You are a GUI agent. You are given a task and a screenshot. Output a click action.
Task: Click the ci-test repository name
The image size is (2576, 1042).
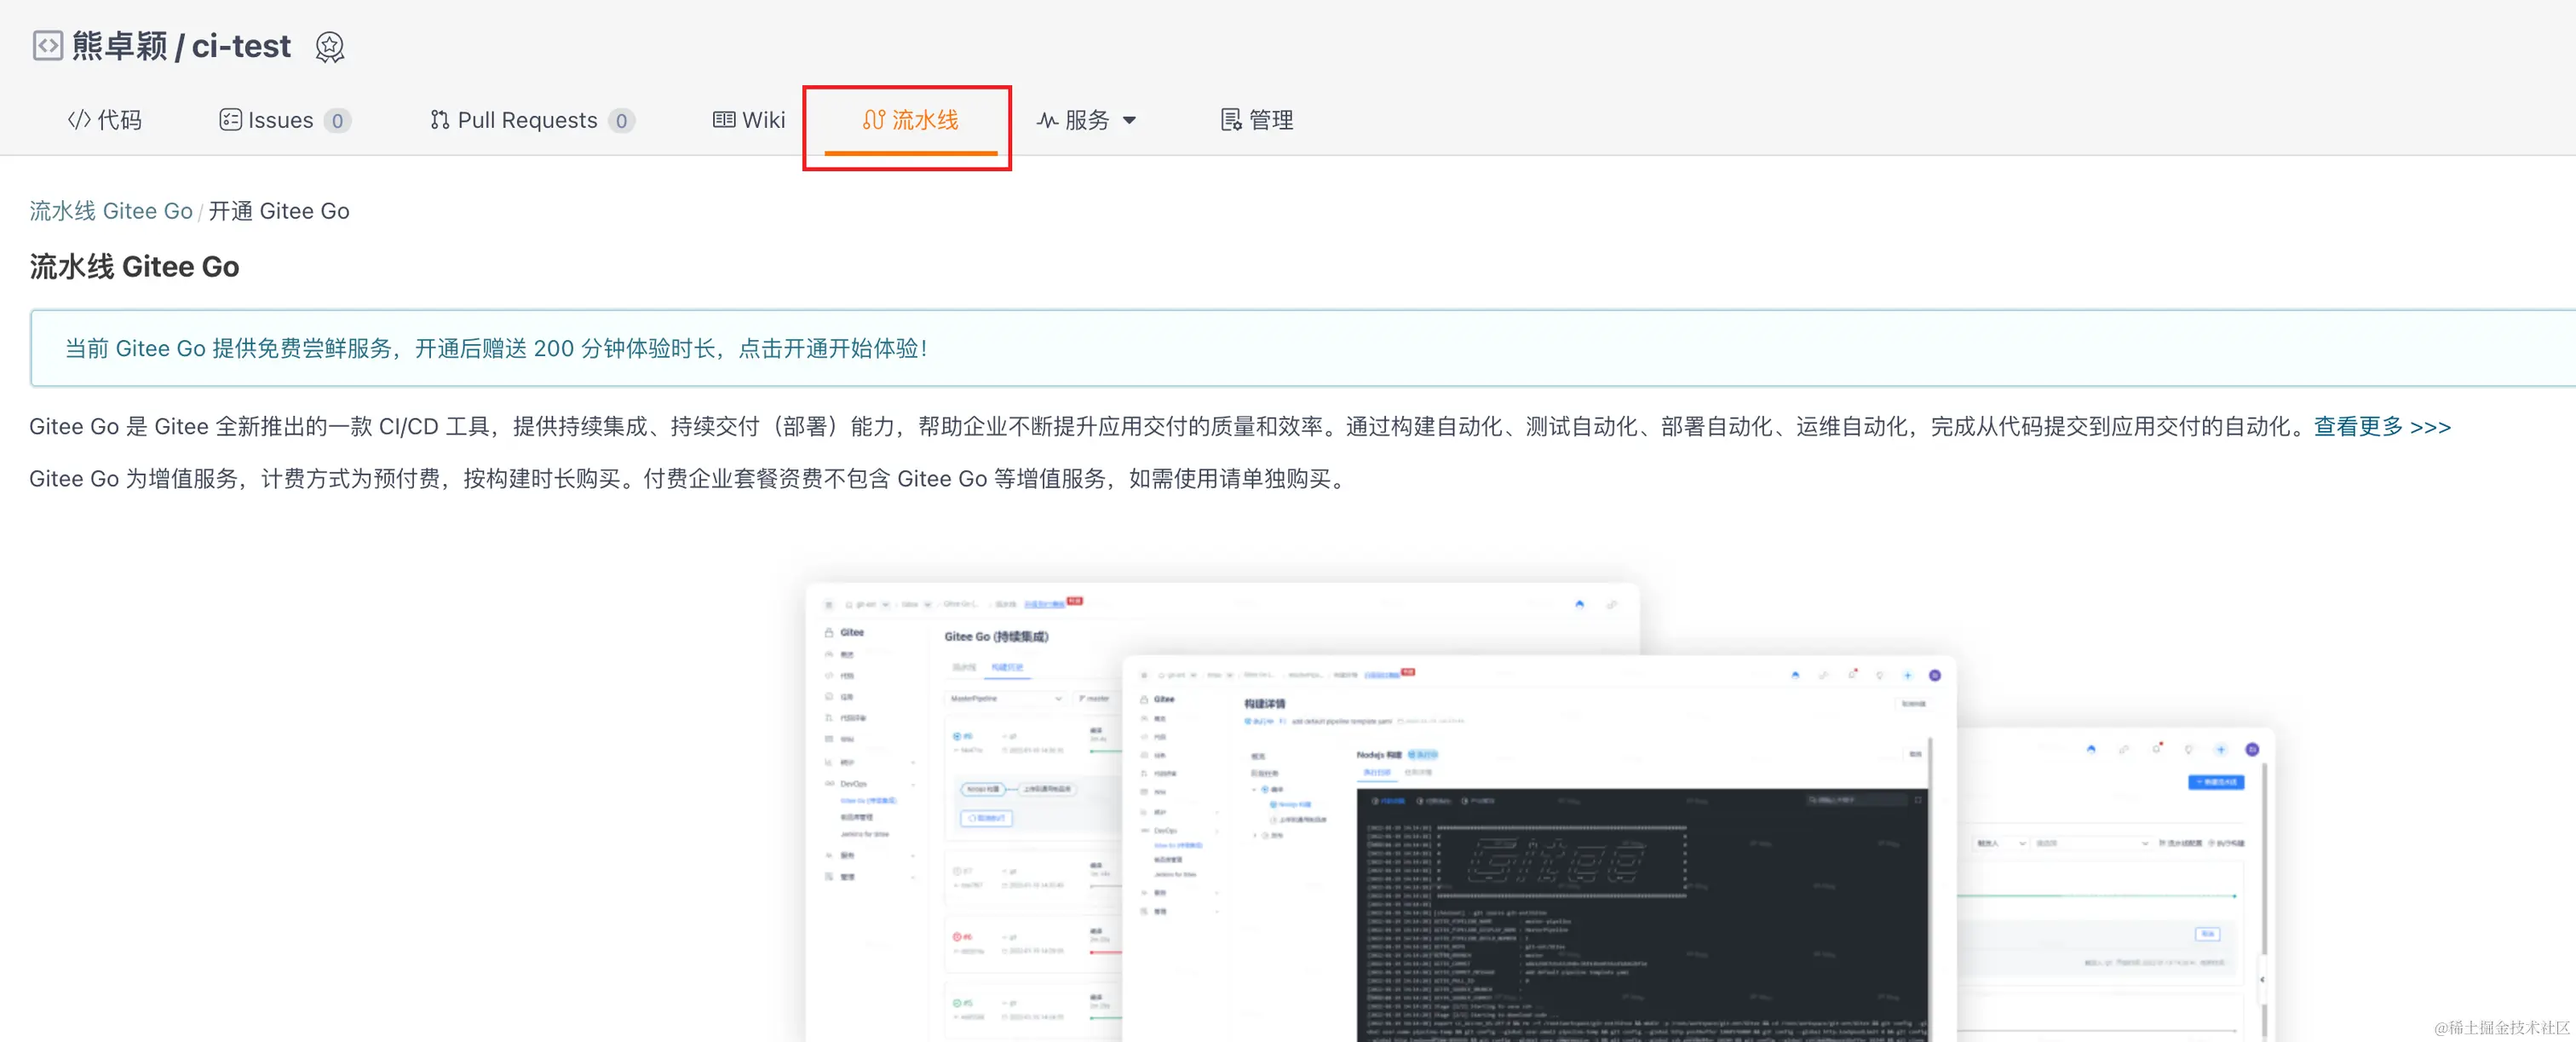click(241, 46)
